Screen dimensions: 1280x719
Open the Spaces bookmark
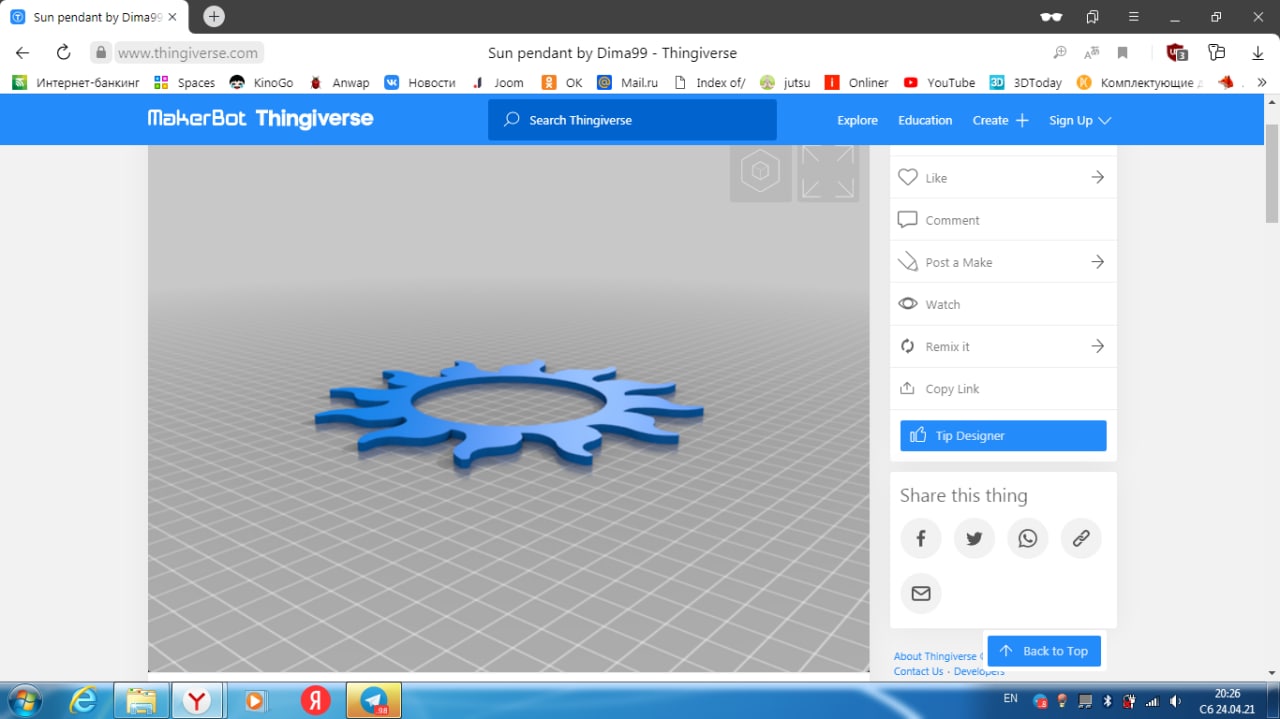point(185,83)
